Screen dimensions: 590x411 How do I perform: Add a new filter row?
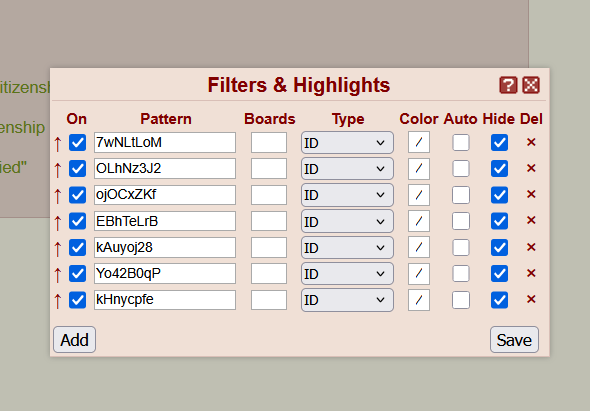75,340
